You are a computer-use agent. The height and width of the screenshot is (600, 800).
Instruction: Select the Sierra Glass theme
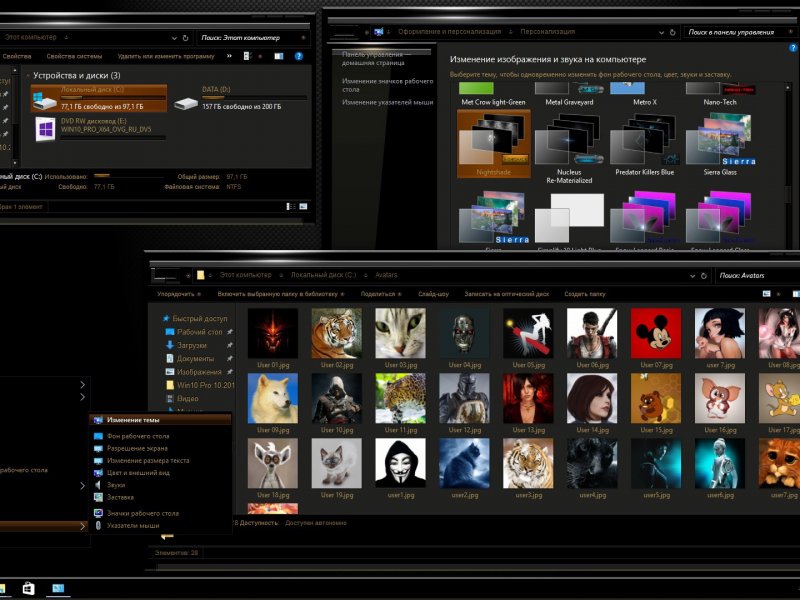[720, 145]
